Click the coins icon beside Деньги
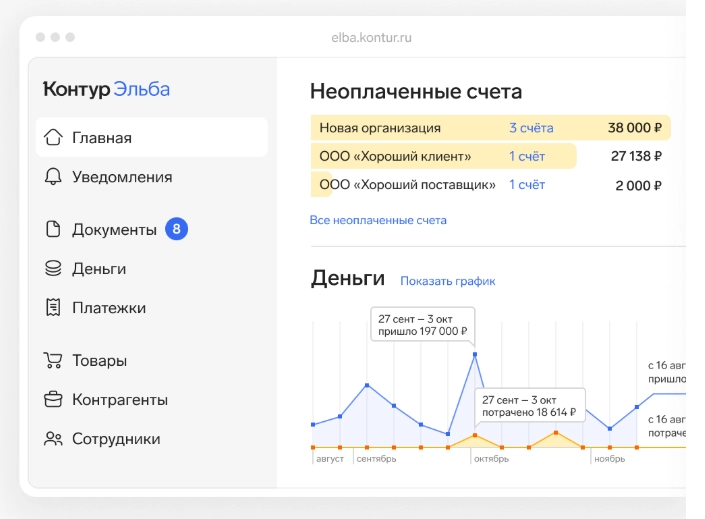This screenshot has width=705, height=519. (x=53, y=269)
